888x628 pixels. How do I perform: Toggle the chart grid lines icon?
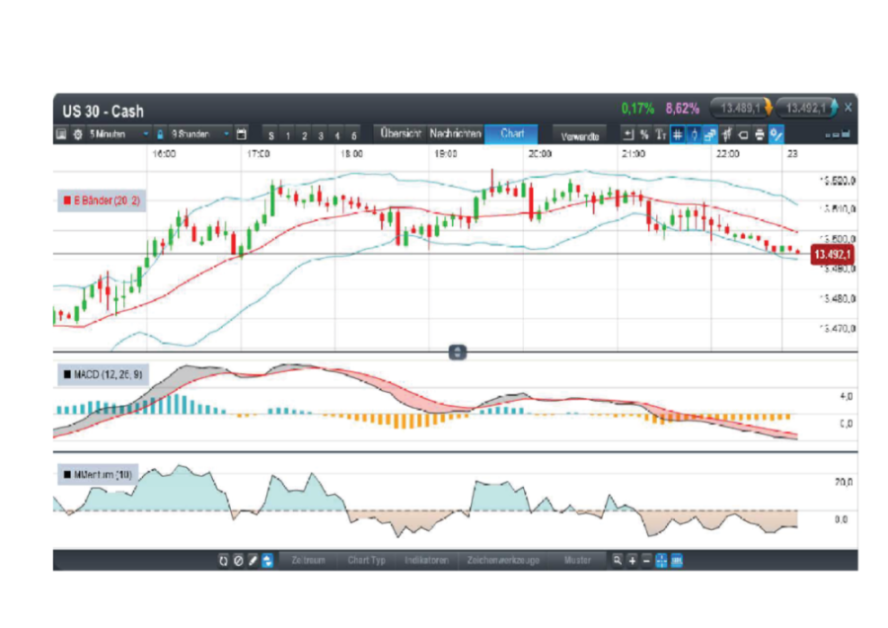(677, 134)
